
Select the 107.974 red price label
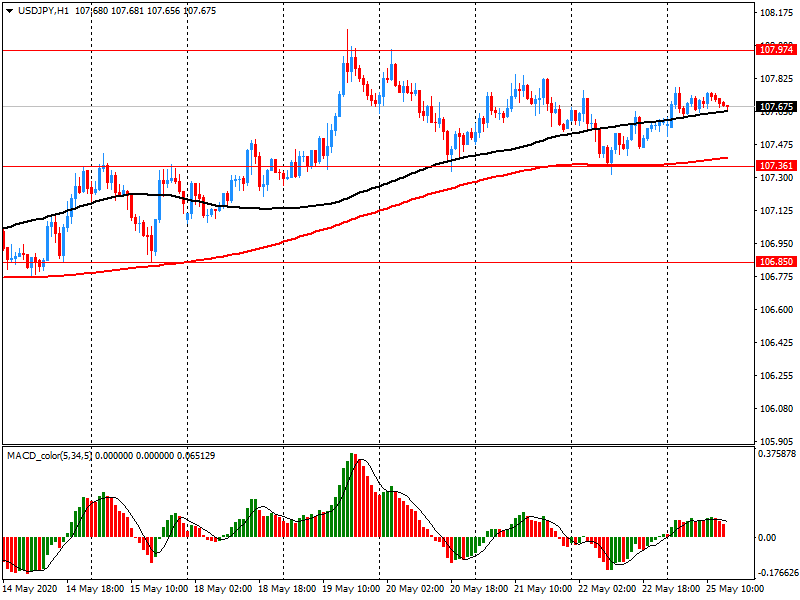pyautogui.click(x=777, y=48)
